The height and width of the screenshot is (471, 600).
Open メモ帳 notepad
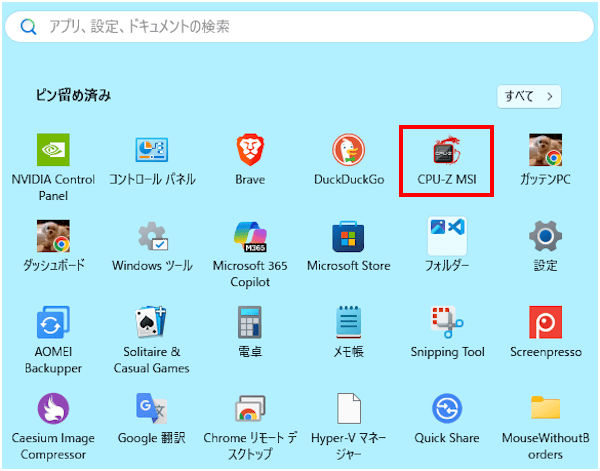tap(348, 322)
